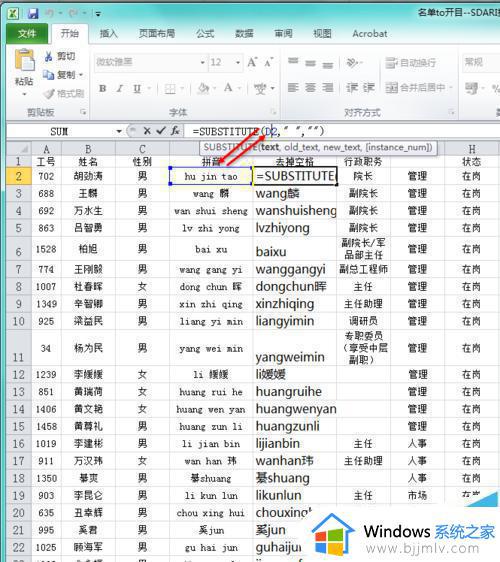Viewport: 500px width, 562px height.
Task: Click the Excel application icon
Action: click(x=13, y=14)
